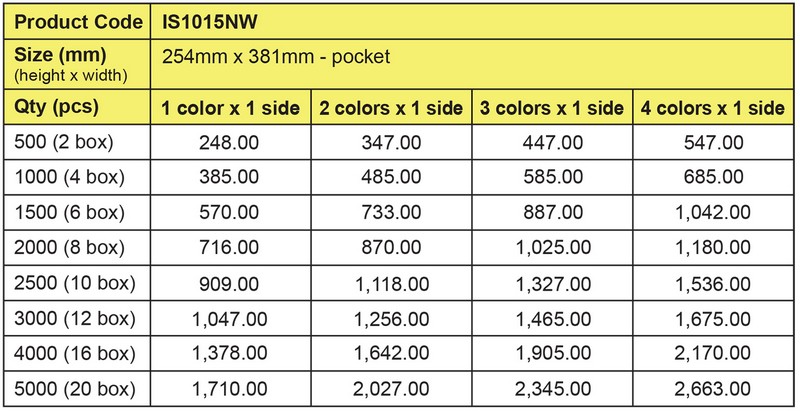Viewport: 800px width, 411px height.
Task: Select the 887.00 price cell
Action: pyautogui.click(x=553, y=212)
